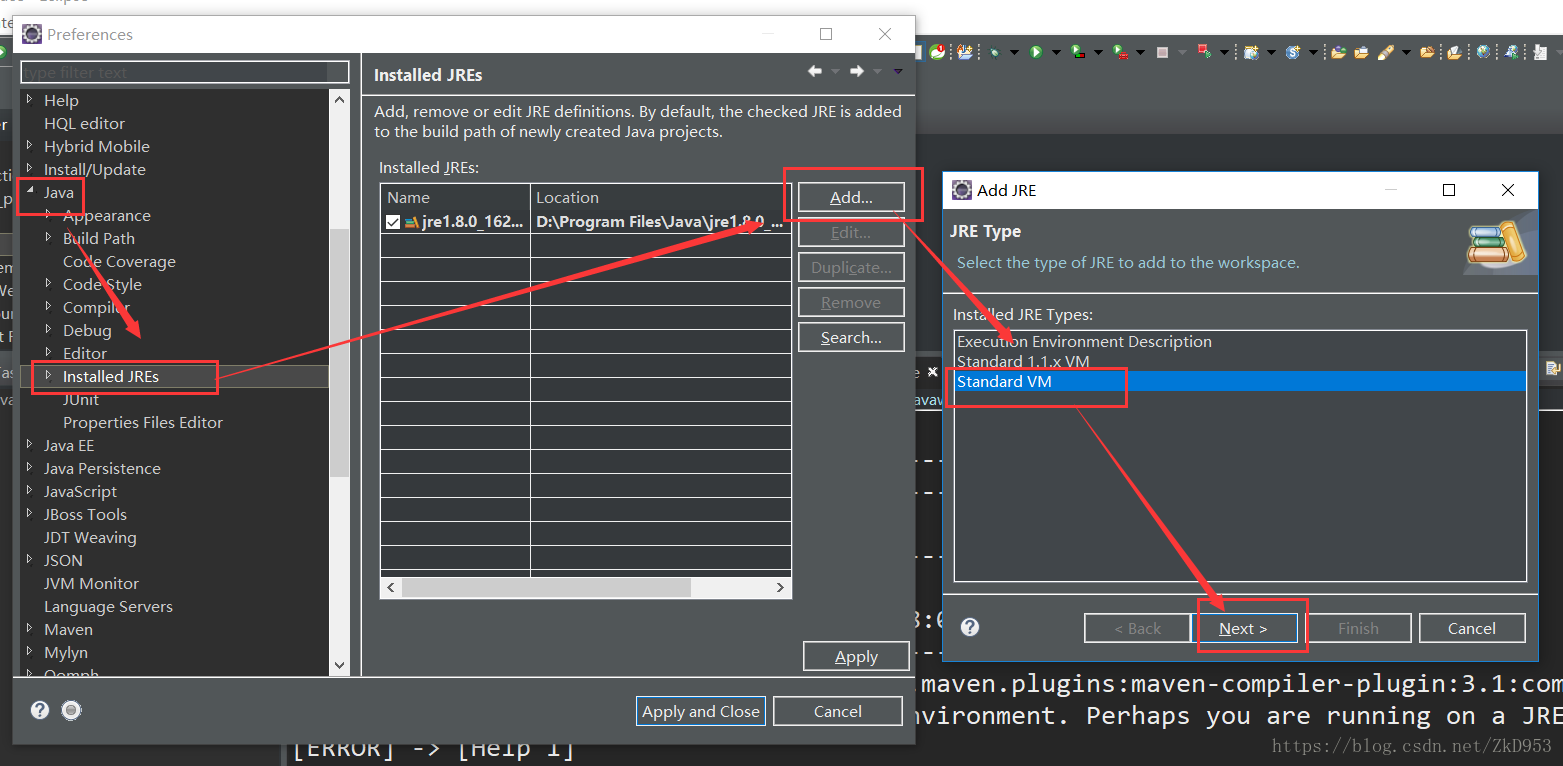Collapse the Java category in the preferences tree

click(29, 192)
